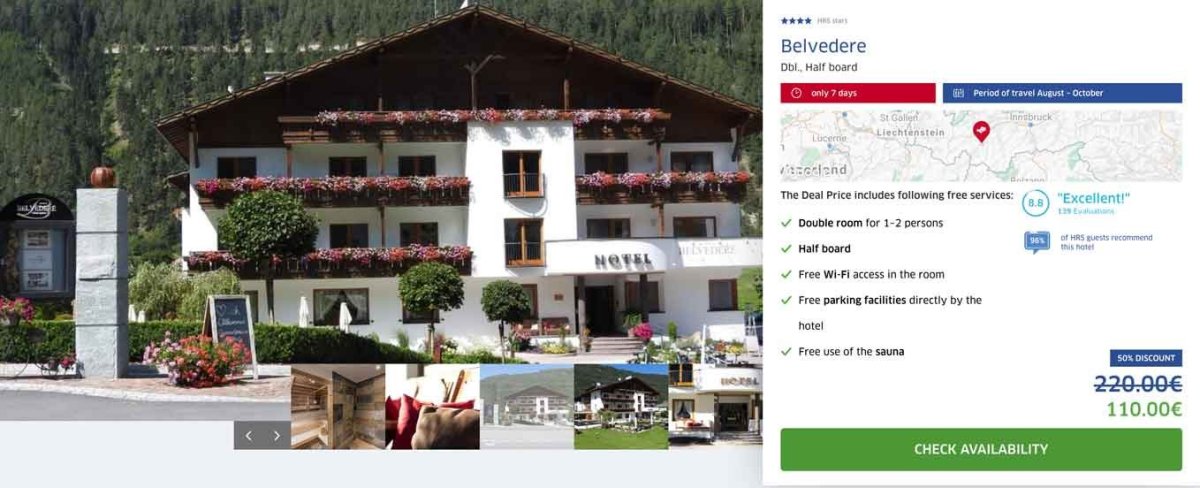Click the 8.8 rating circle

1035,204
